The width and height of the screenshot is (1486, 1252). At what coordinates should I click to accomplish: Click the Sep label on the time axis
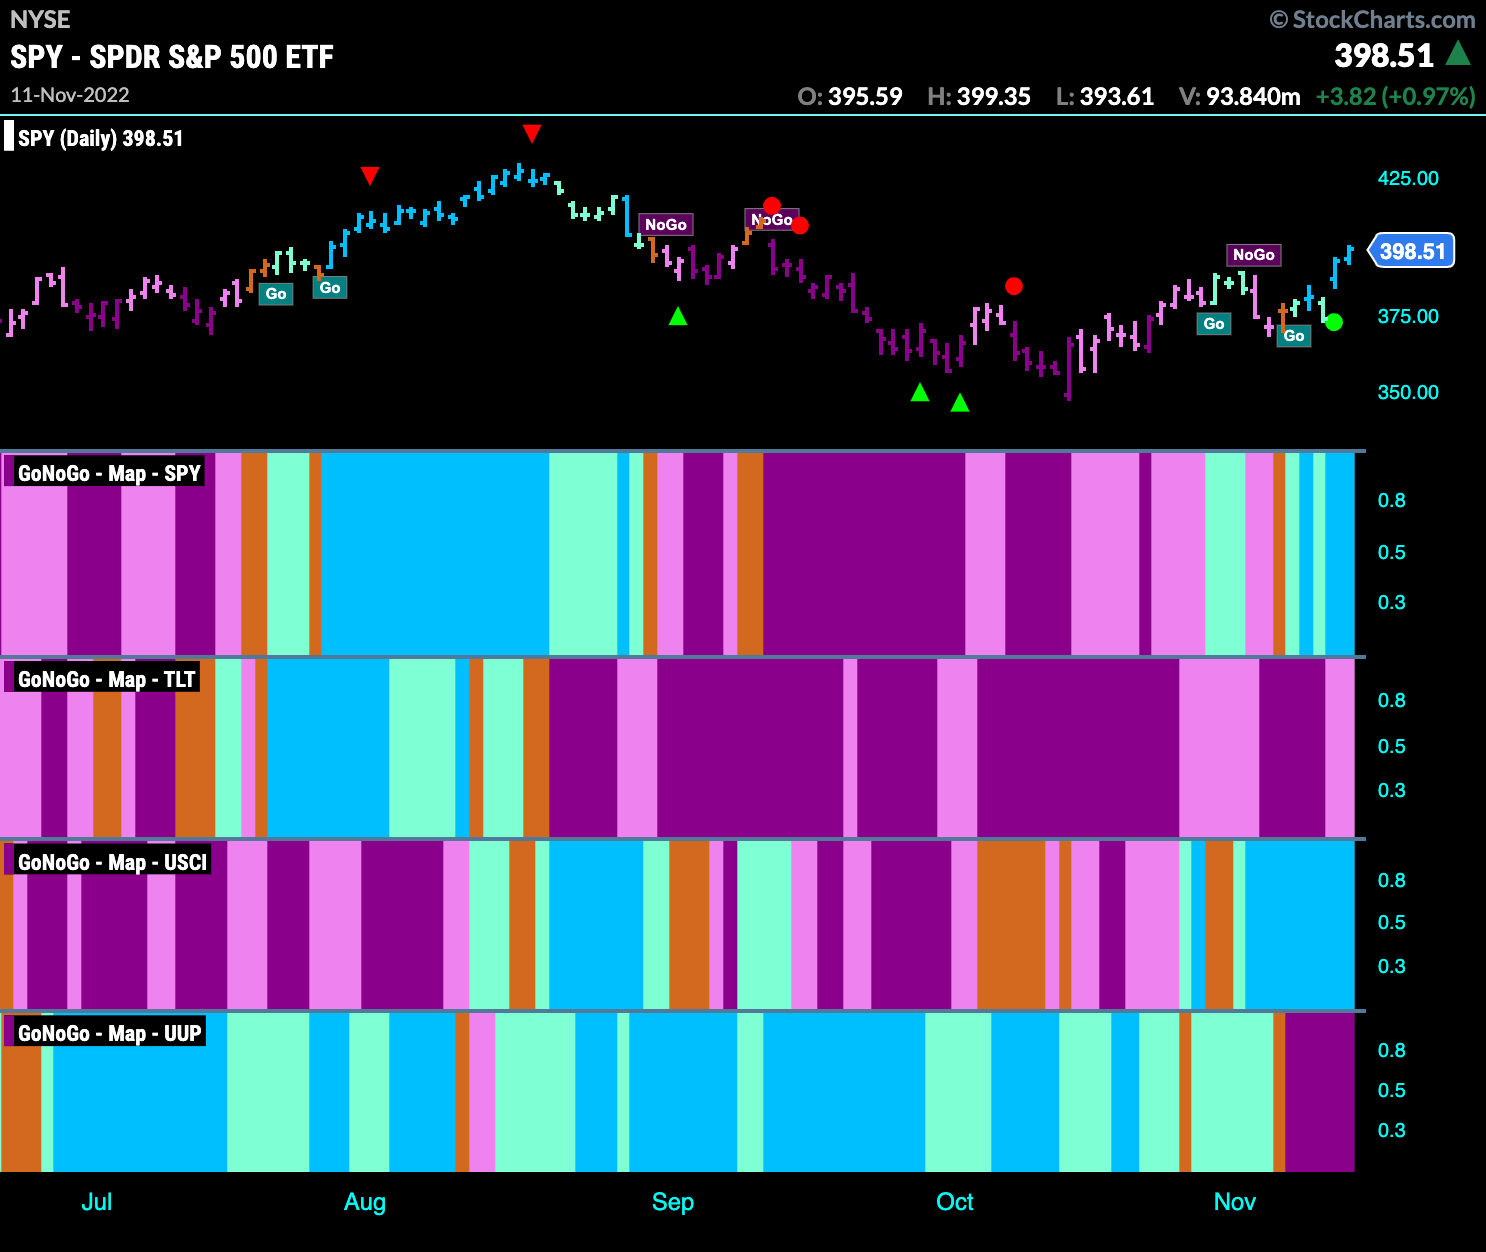point(673,1202)
